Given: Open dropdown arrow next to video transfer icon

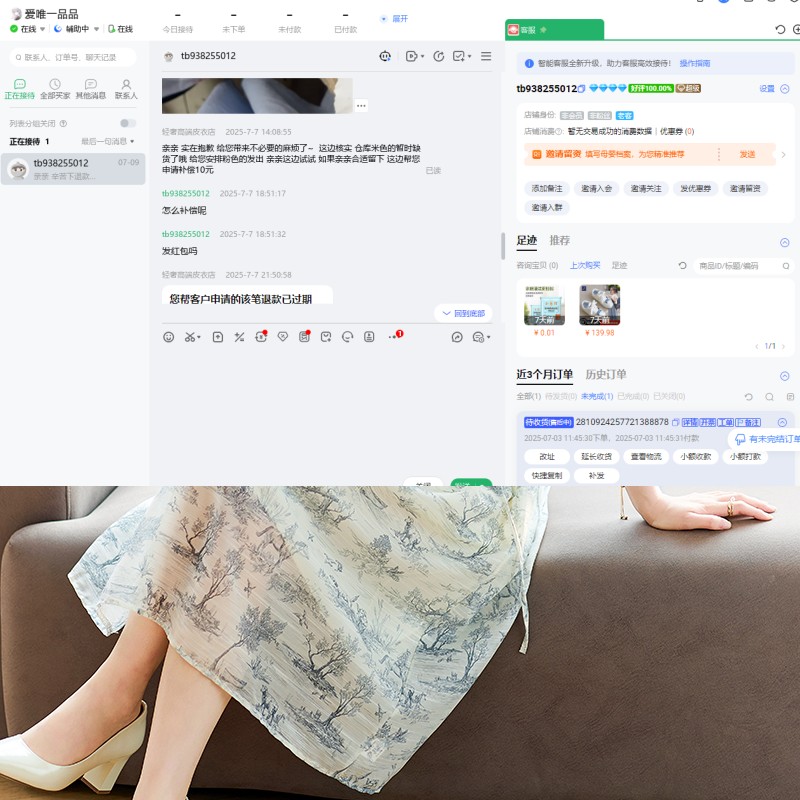Looking at the screenshot, I should (x=422, y=56).
